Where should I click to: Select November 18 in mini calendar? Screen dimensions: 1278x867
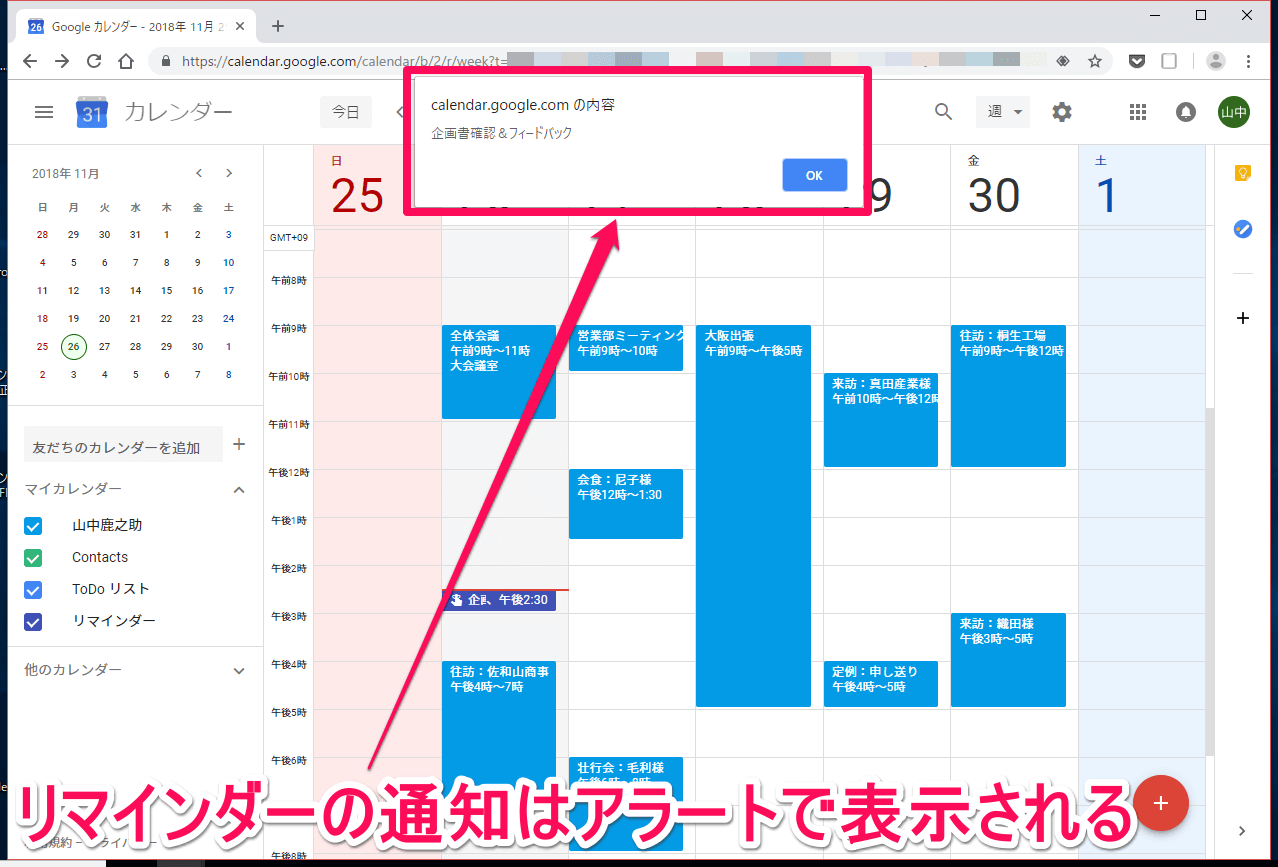(42, 318)
